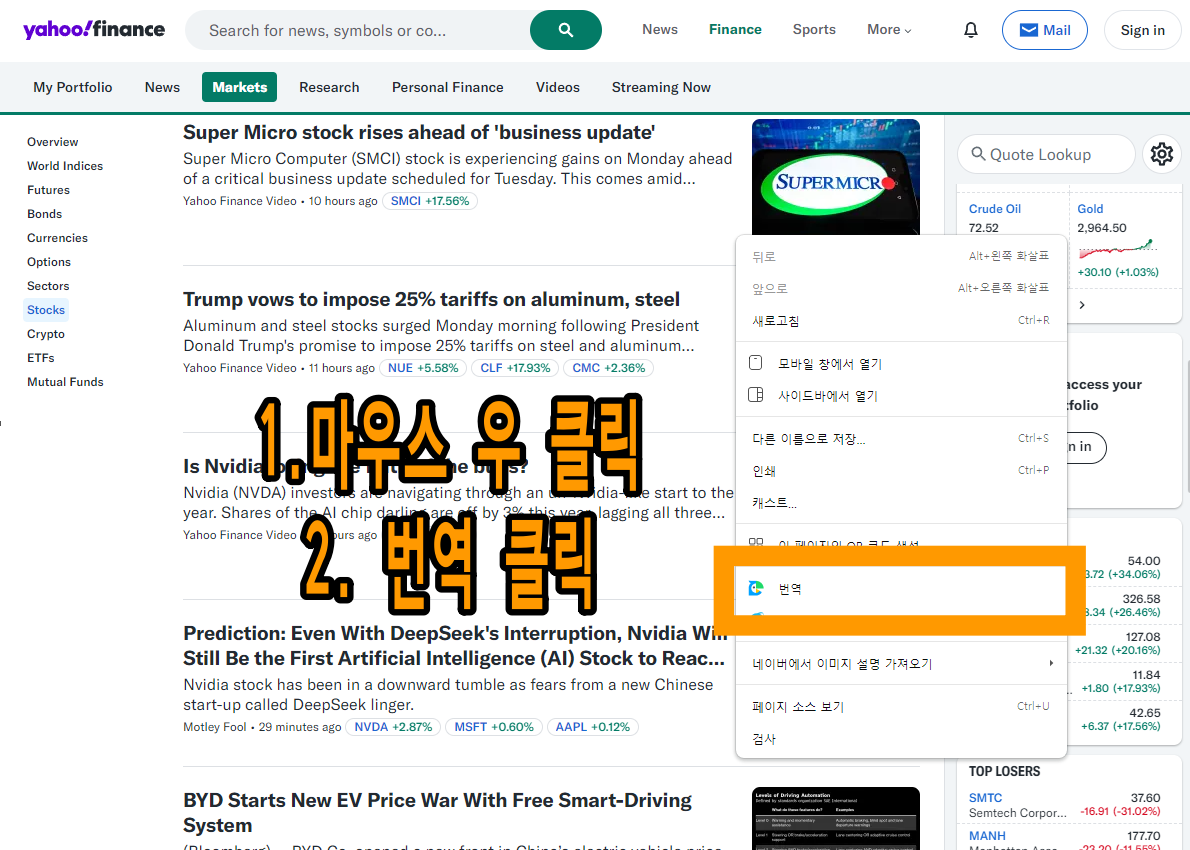Choose 인쇄 in context menu

tap(901, 471)
